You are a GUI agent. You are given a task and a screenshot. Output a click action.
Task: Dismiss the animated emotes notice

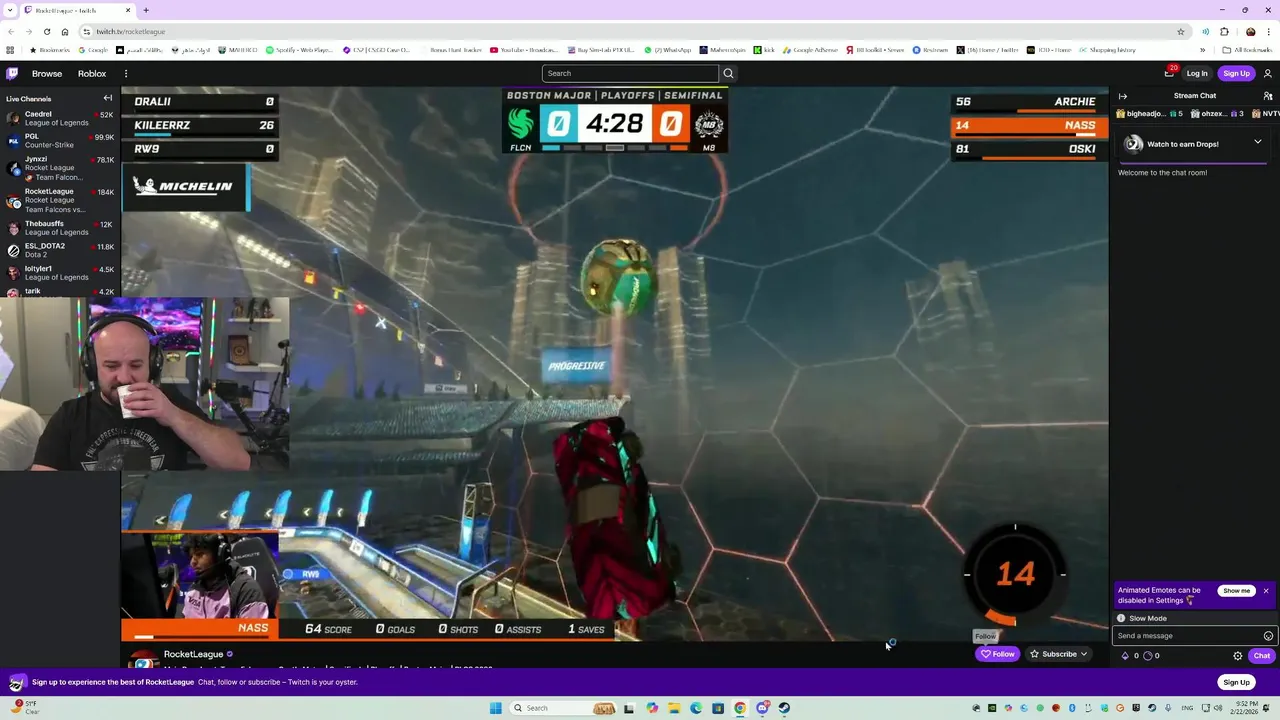pos(1266,591)
